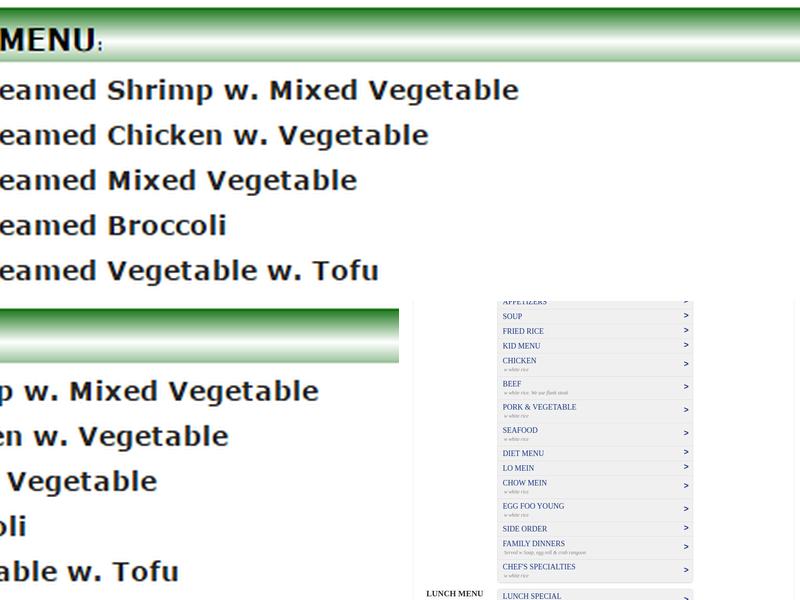Click the chevron on the SIDE ORDER row
This screenshot has width=800, height=600.
click(686, 528)
